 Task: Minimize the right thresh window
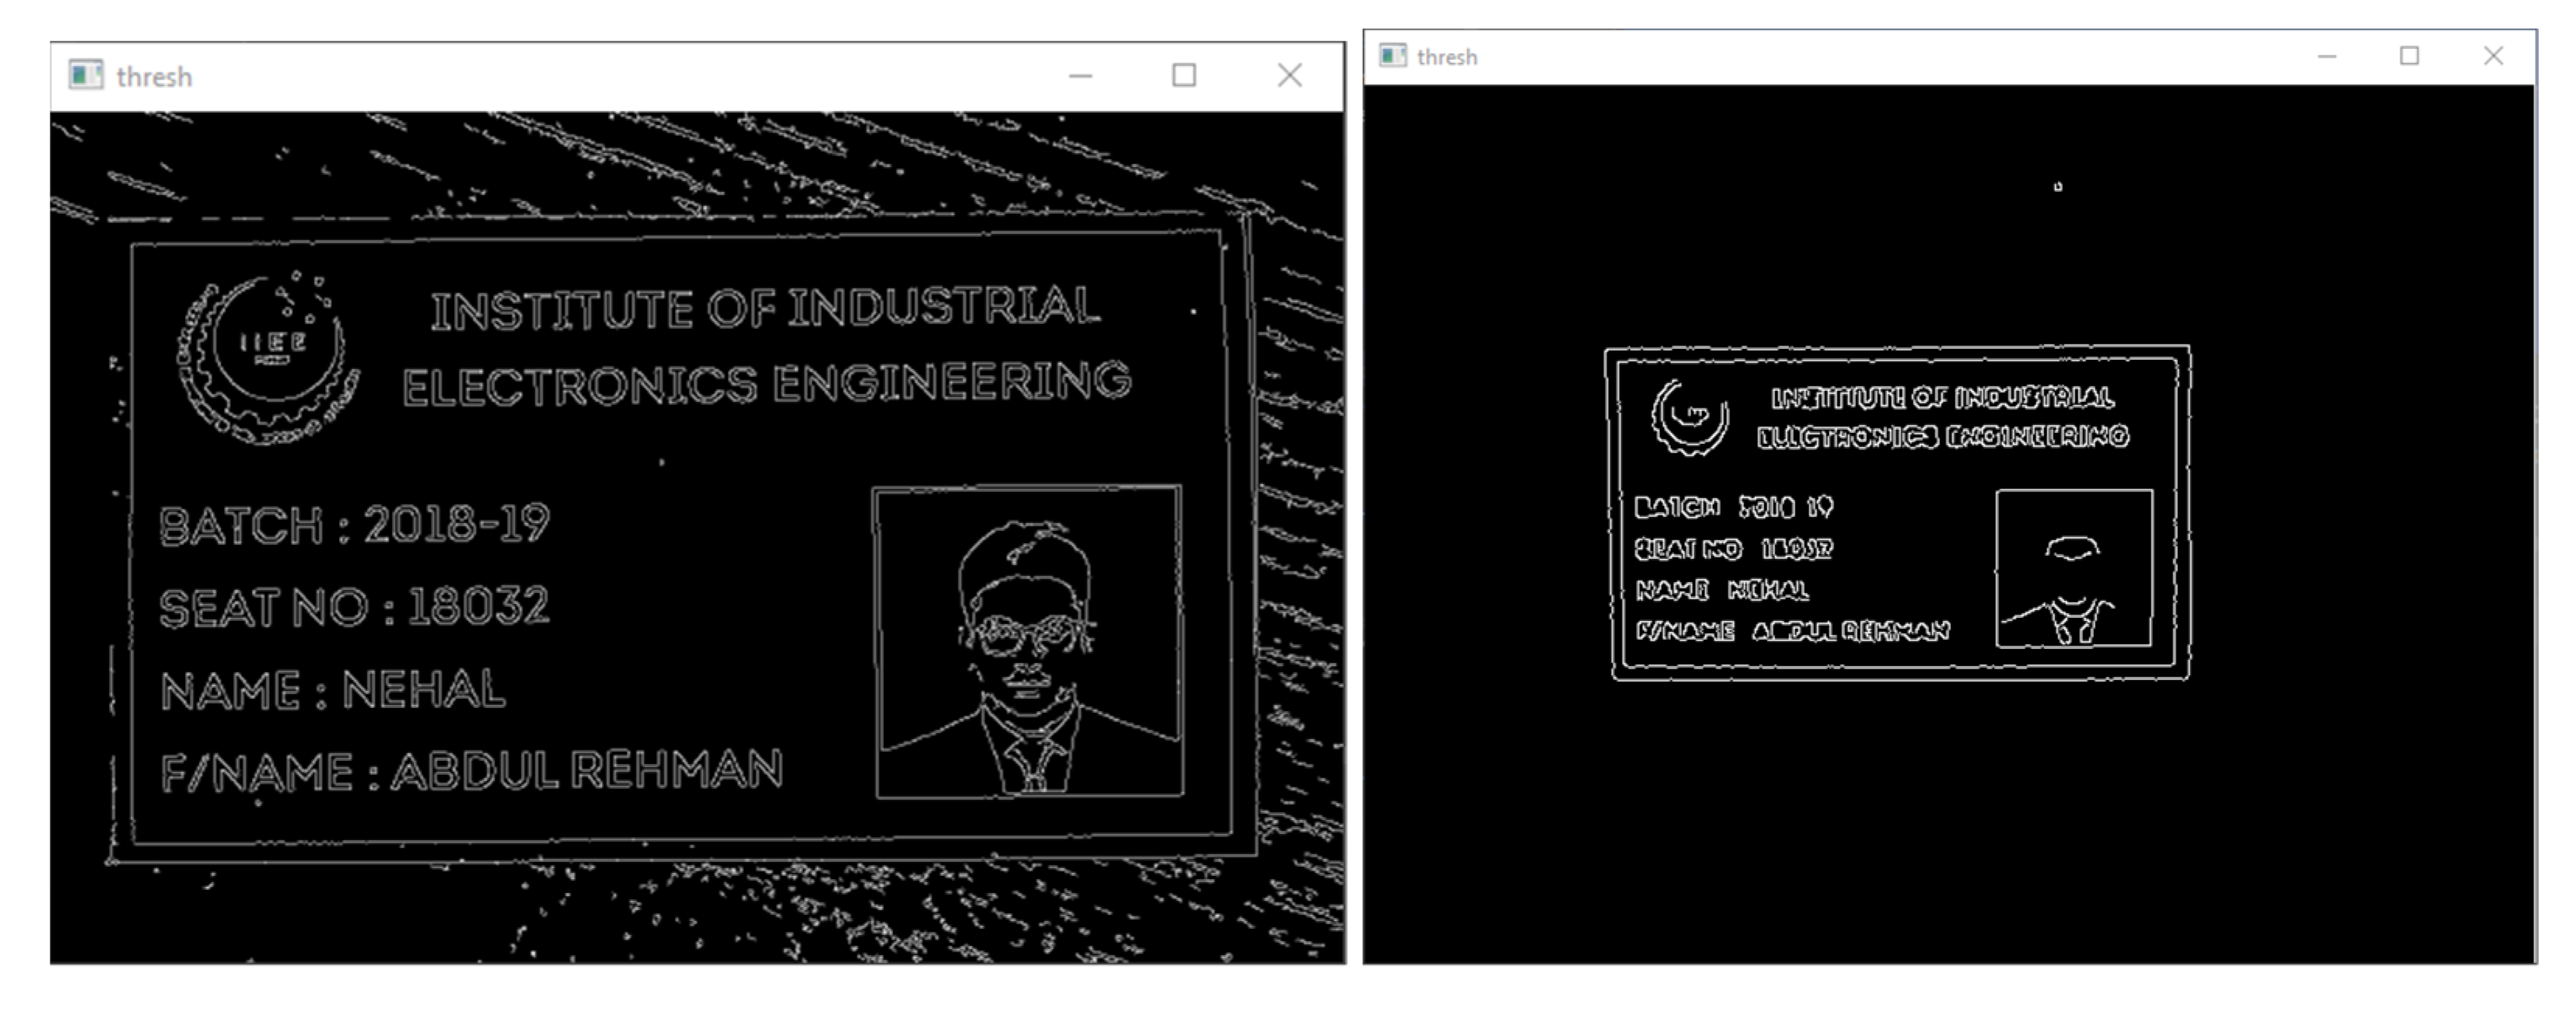2326,56
